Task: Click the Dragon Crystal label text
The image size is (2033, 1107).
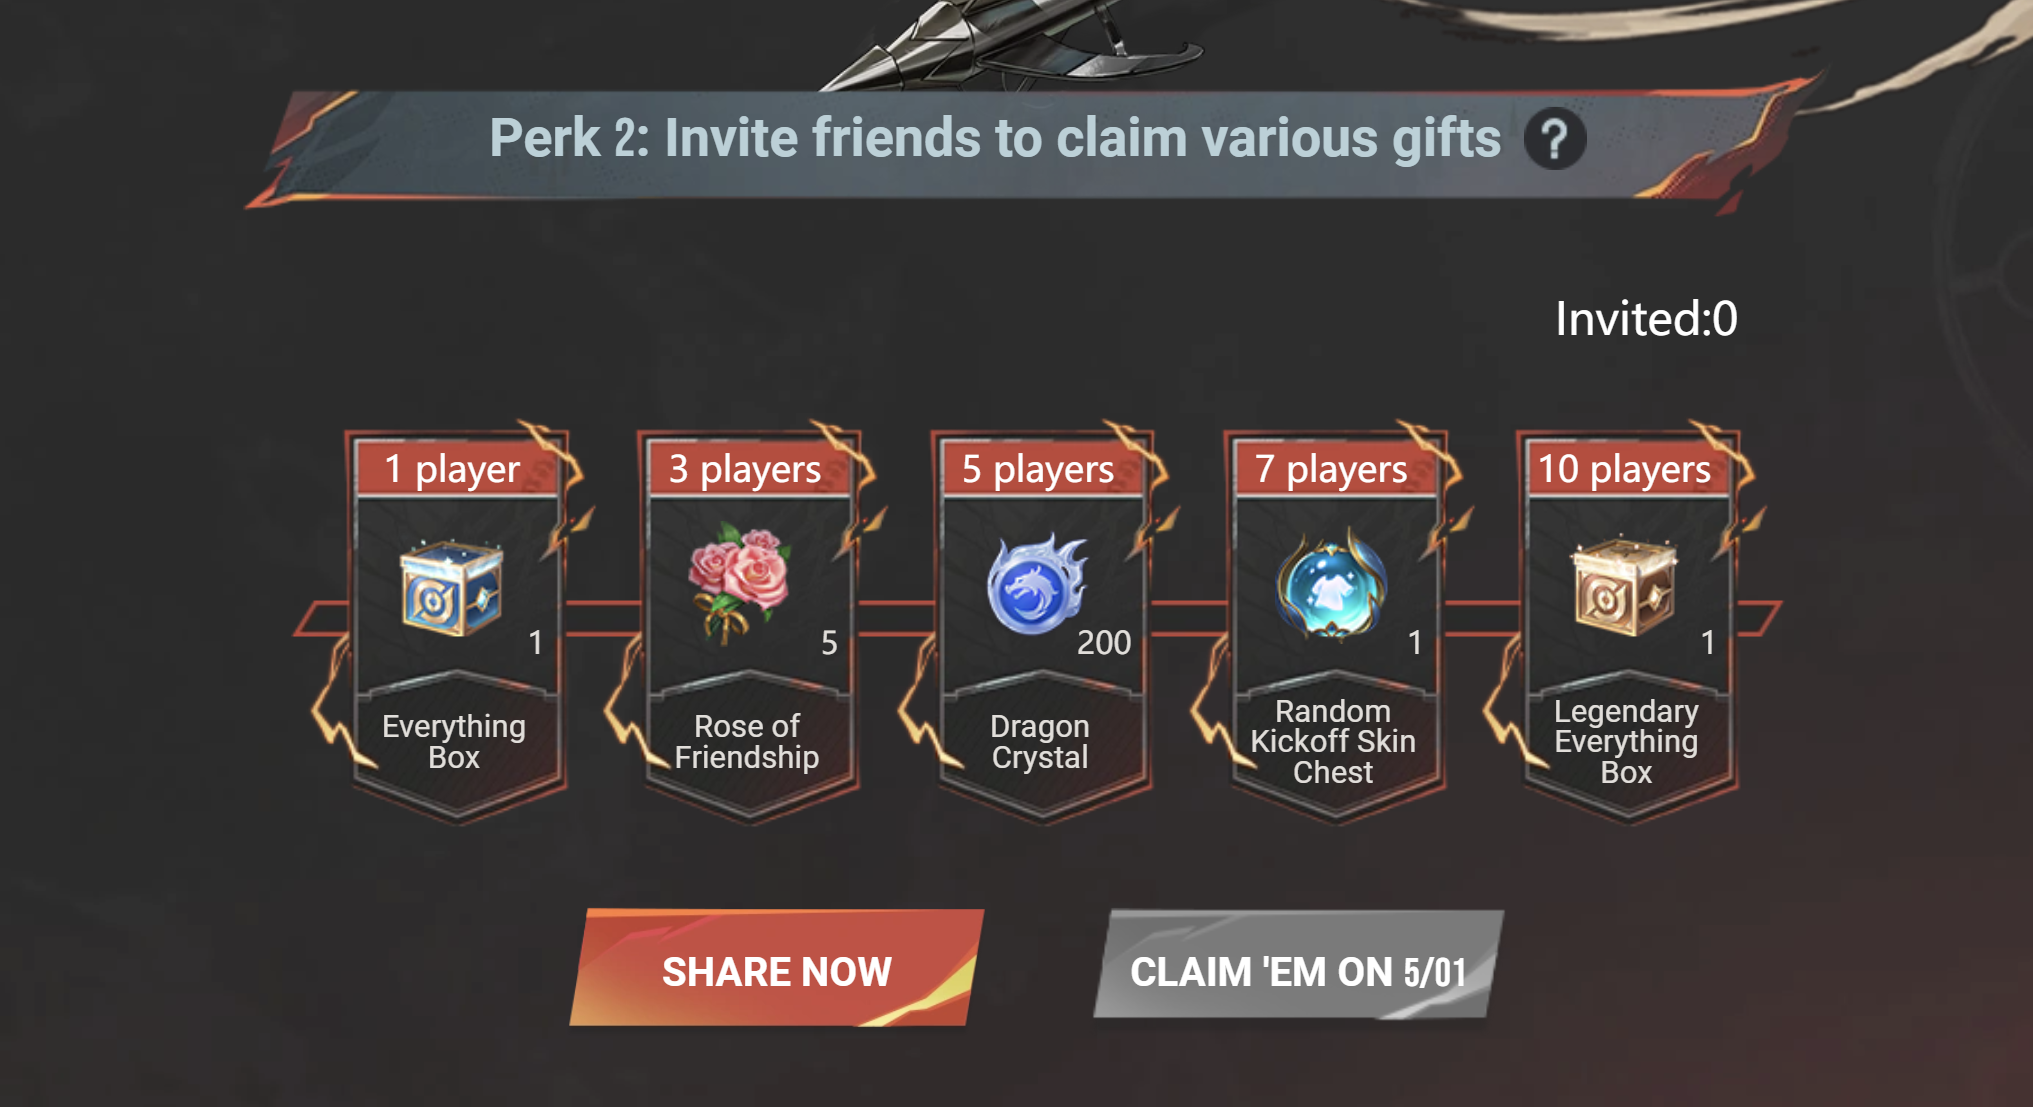Action: 1040,741
